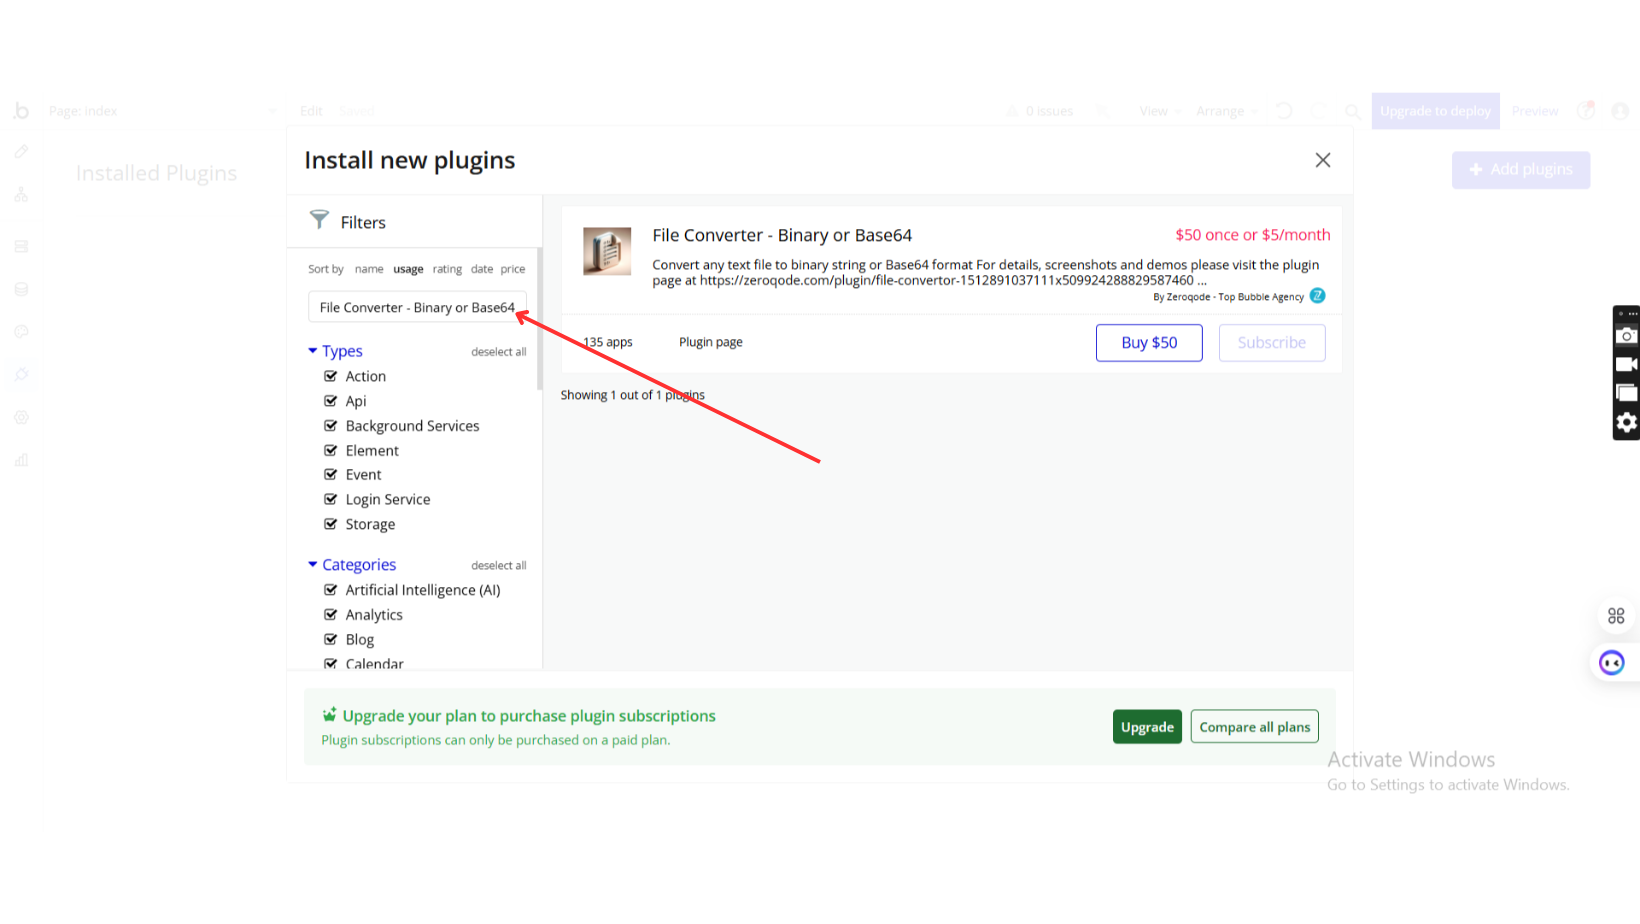1640x924 pixels.
Task: Sort plugins by rating
Action: click(x=447, y=269)
